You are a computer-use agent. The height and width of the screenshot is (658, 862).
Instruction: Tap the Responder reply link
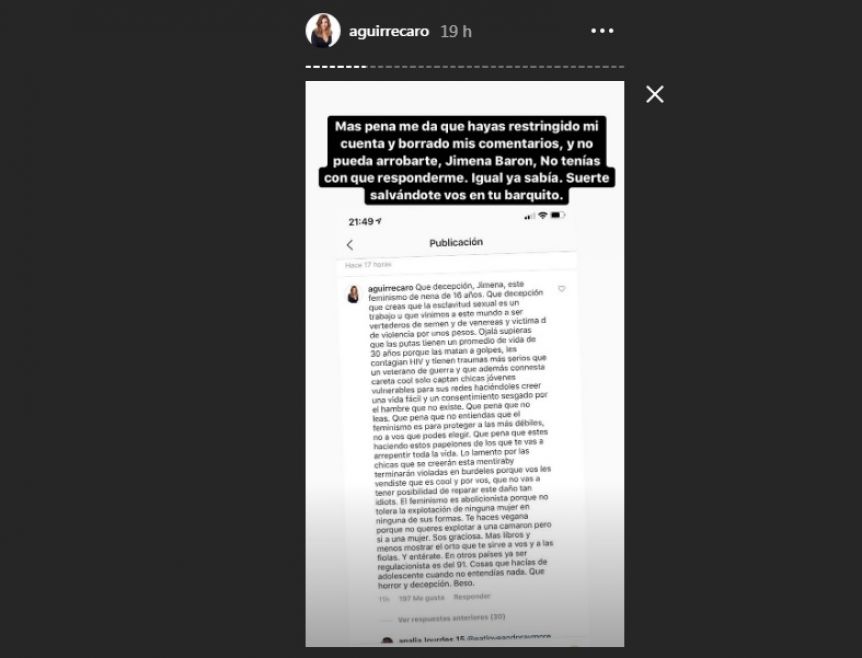(x=472, y=596)
